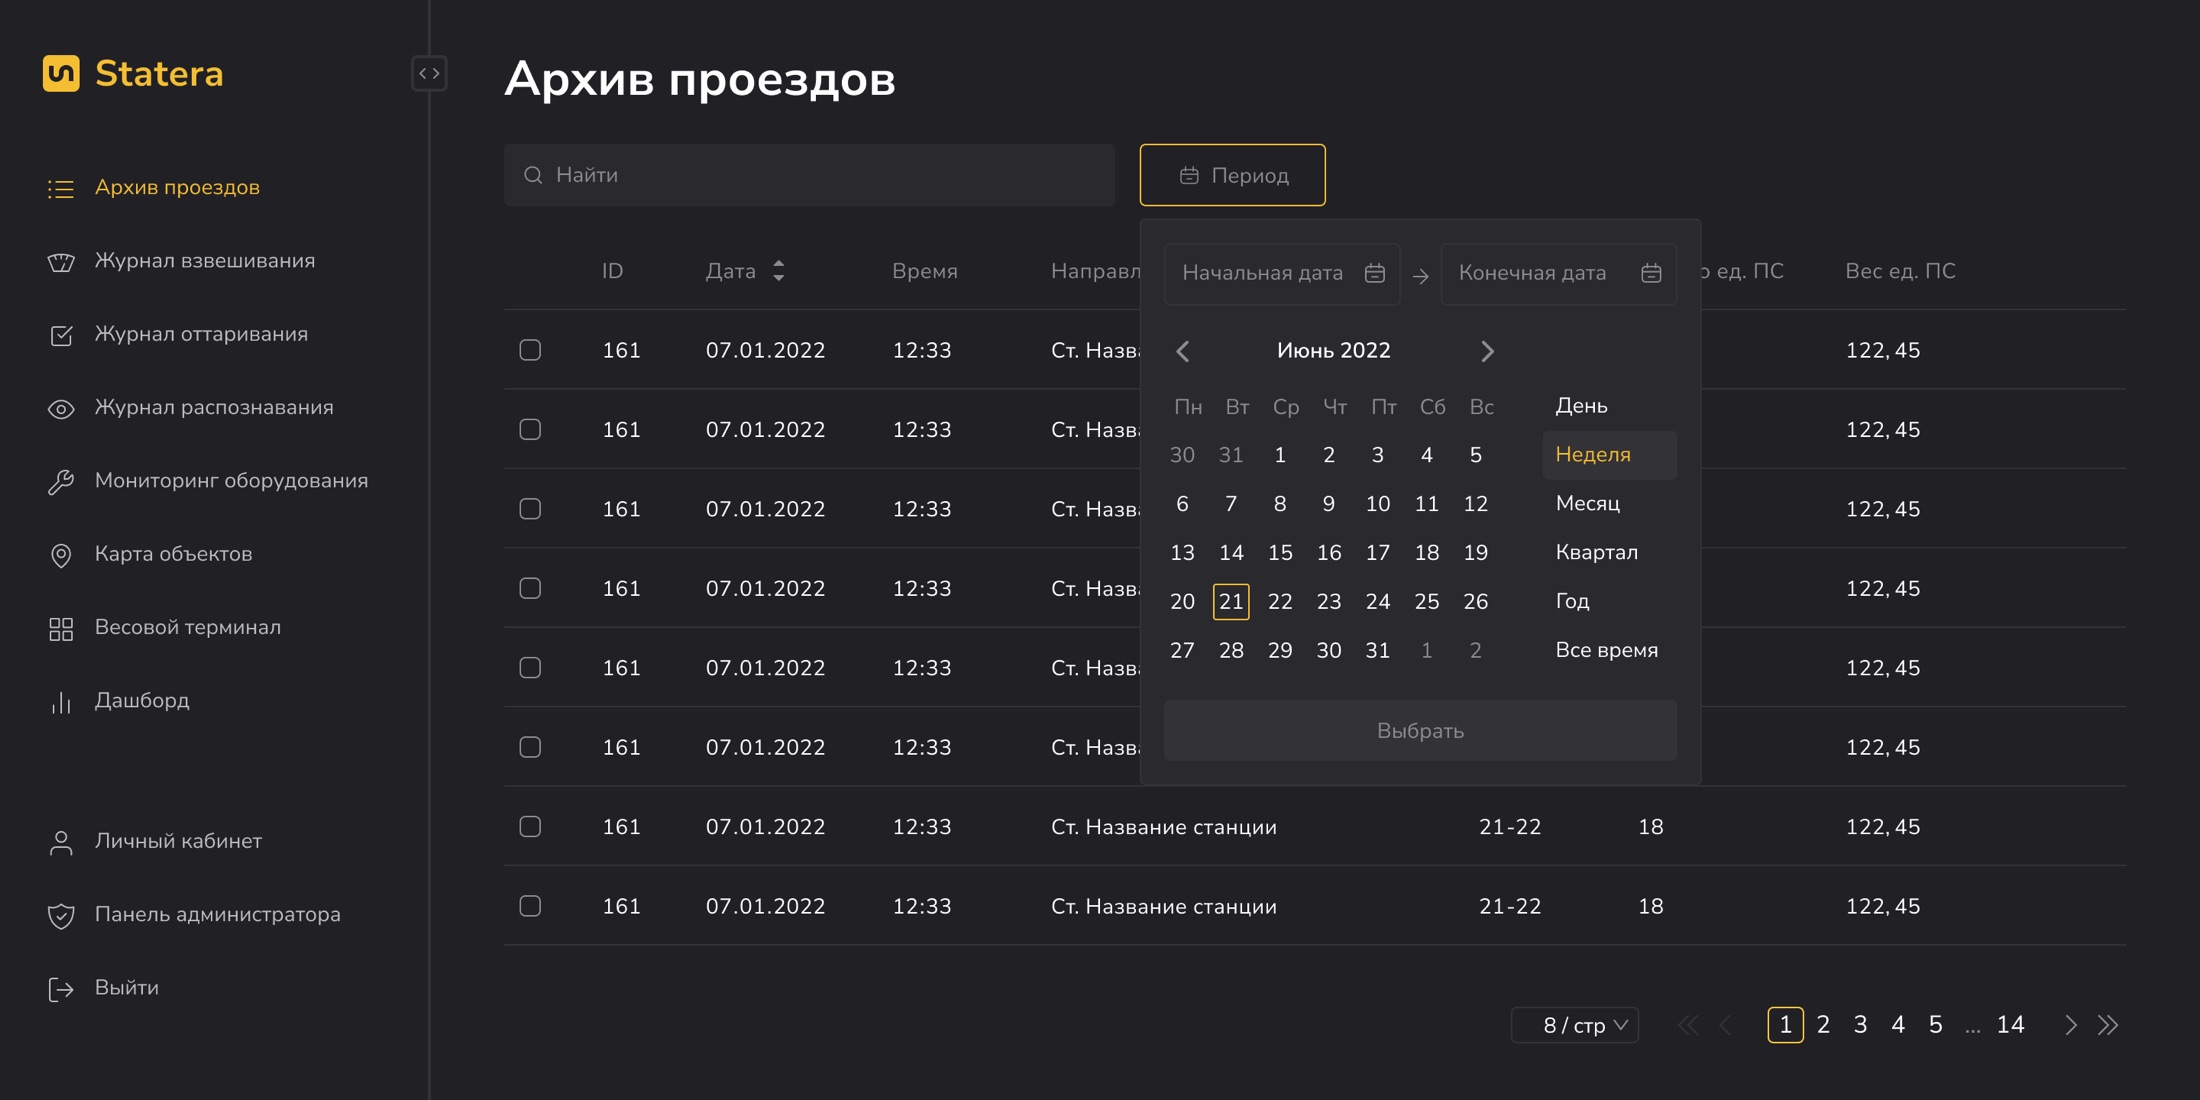Tick checkbox in first table row
Viewport: 2200px width, 1100px height.
(530, 350)
